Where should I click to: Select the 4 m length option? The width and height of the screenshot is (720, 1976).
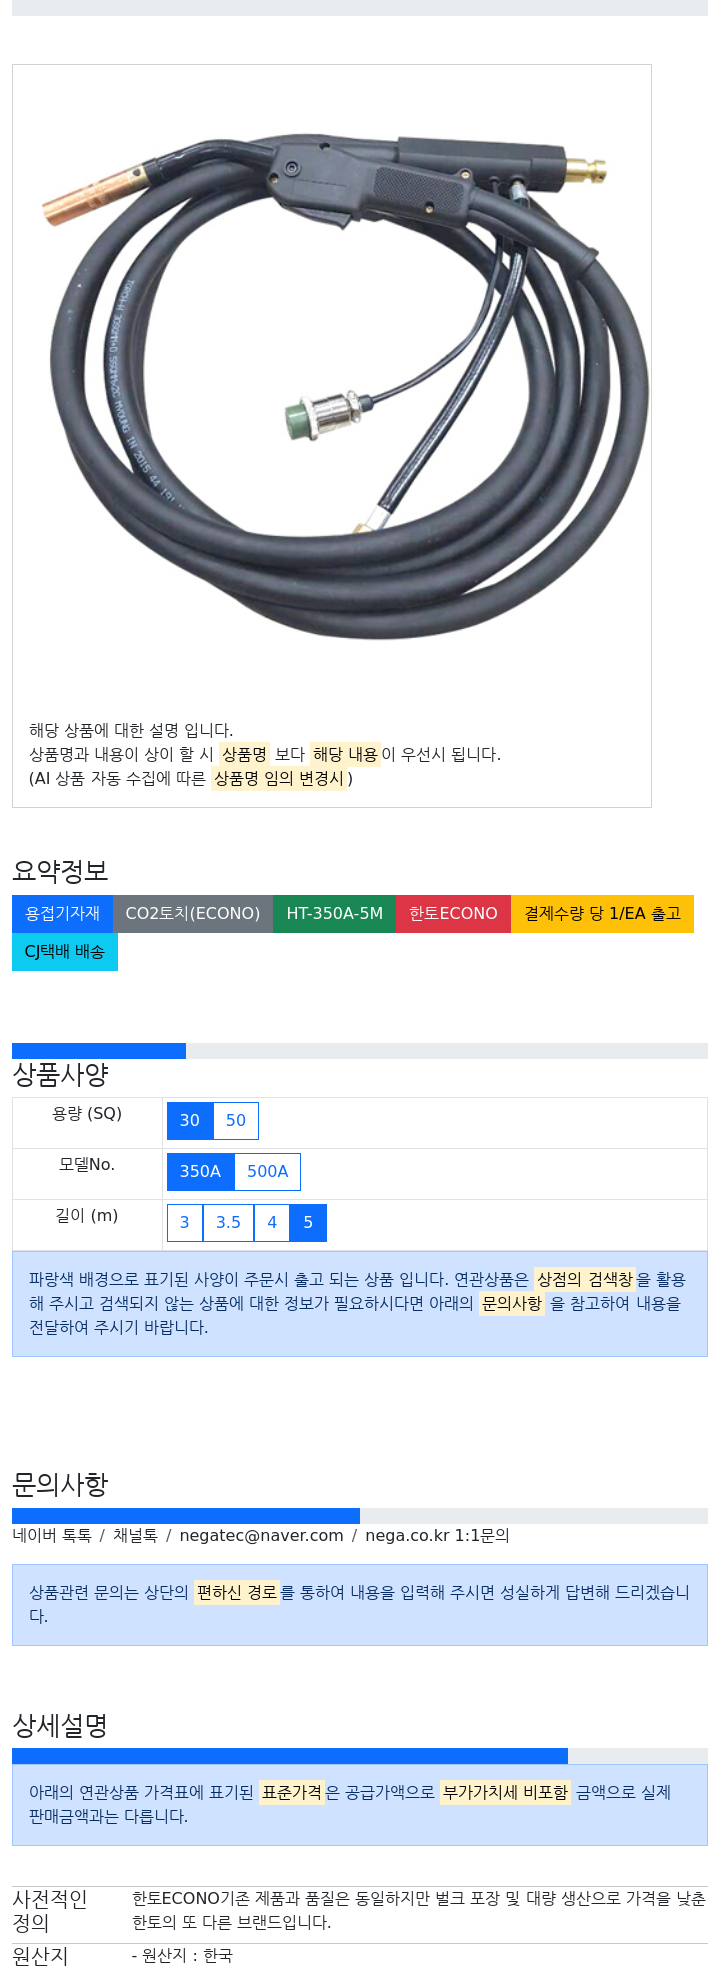point(272,1223)
